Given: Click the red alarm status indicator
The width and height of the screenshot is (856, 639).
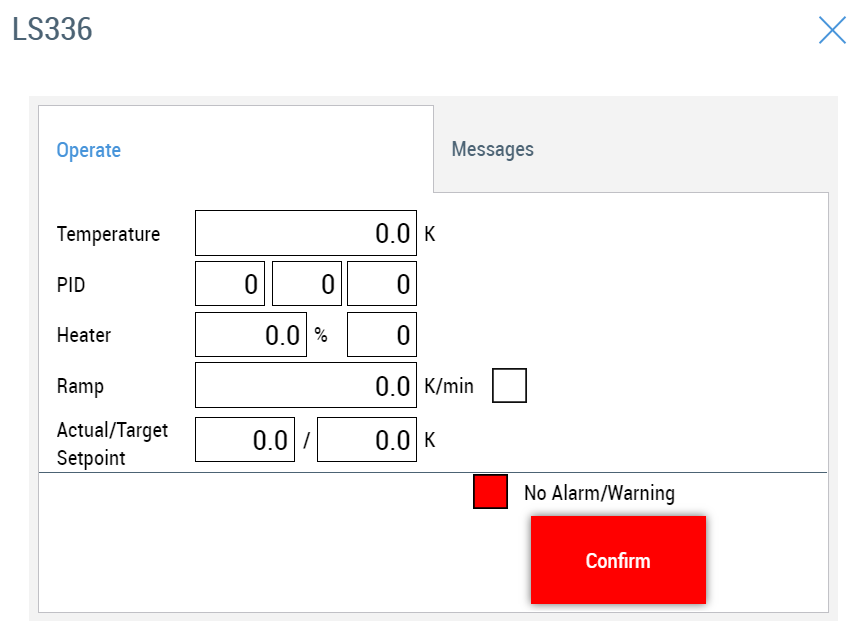Looking at the screenshot, I should (490, 492).
